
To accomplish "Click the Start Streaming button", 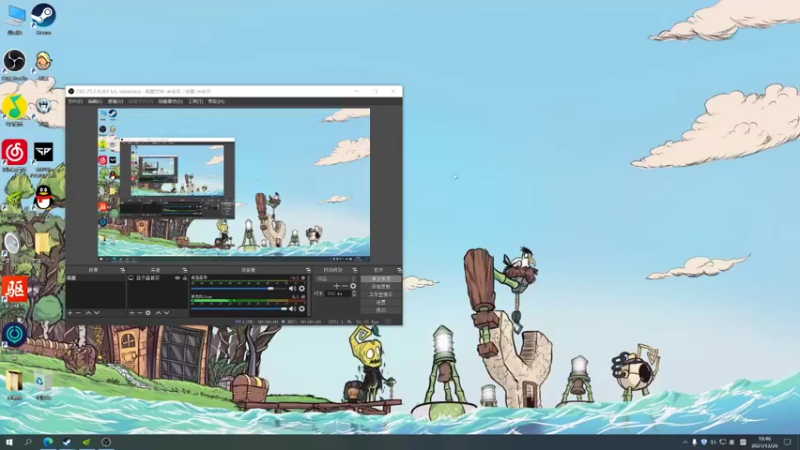I will [x=381, y=279].
